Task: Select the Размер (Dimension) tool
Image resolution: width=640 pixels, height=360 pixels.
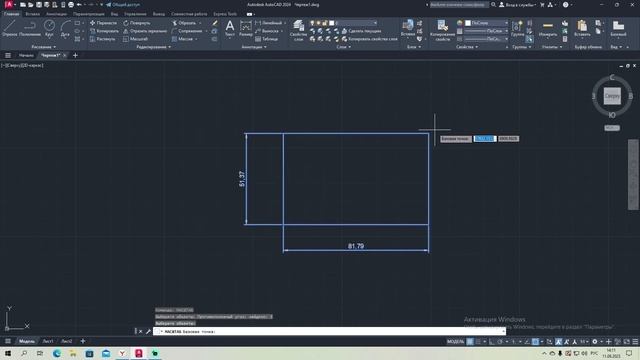Action: coord(246,29)
